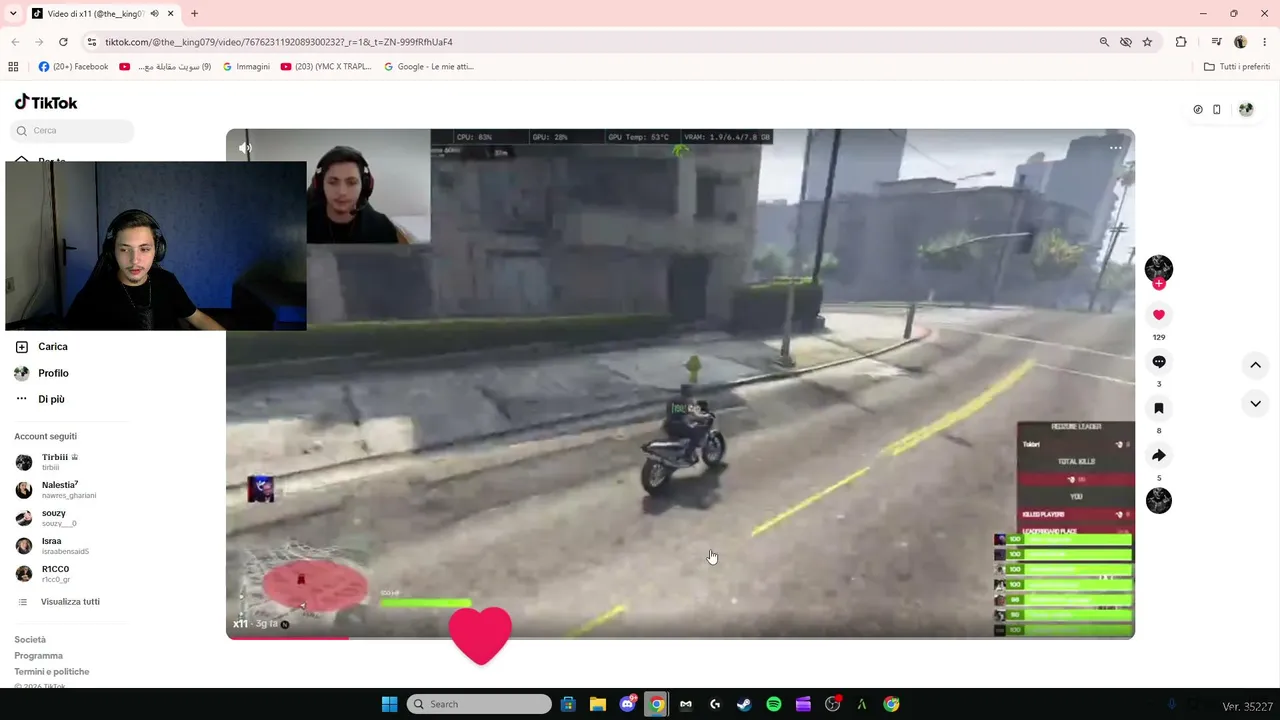Open Discord from the taskbar
The height and width of the screenshot is (720, 1280).
(x=627, y=704)
